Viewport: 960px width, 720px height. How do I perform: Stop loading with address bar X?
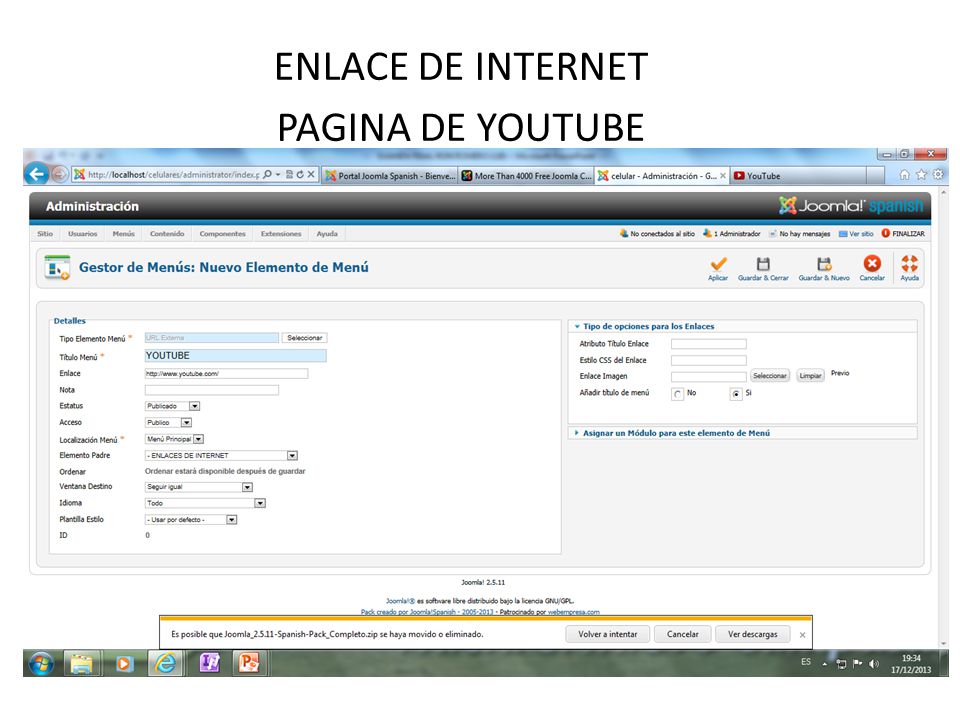[311, 174]
